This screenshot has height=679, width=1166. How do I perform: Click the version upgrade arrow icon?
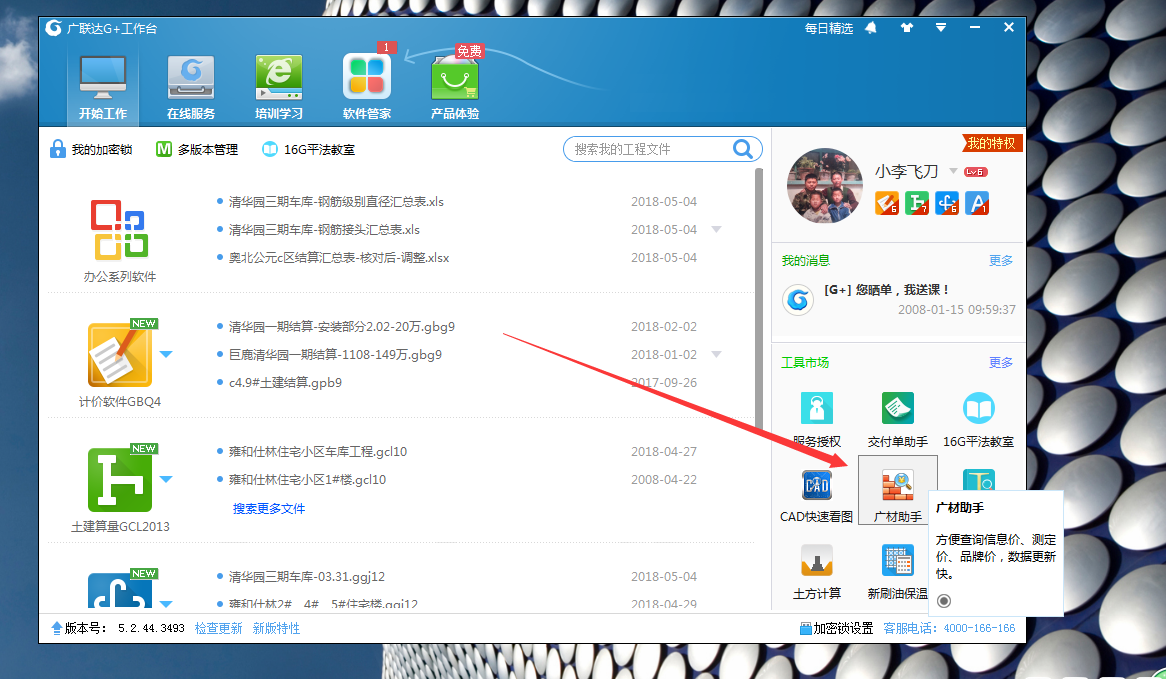[x=57, y=628]
